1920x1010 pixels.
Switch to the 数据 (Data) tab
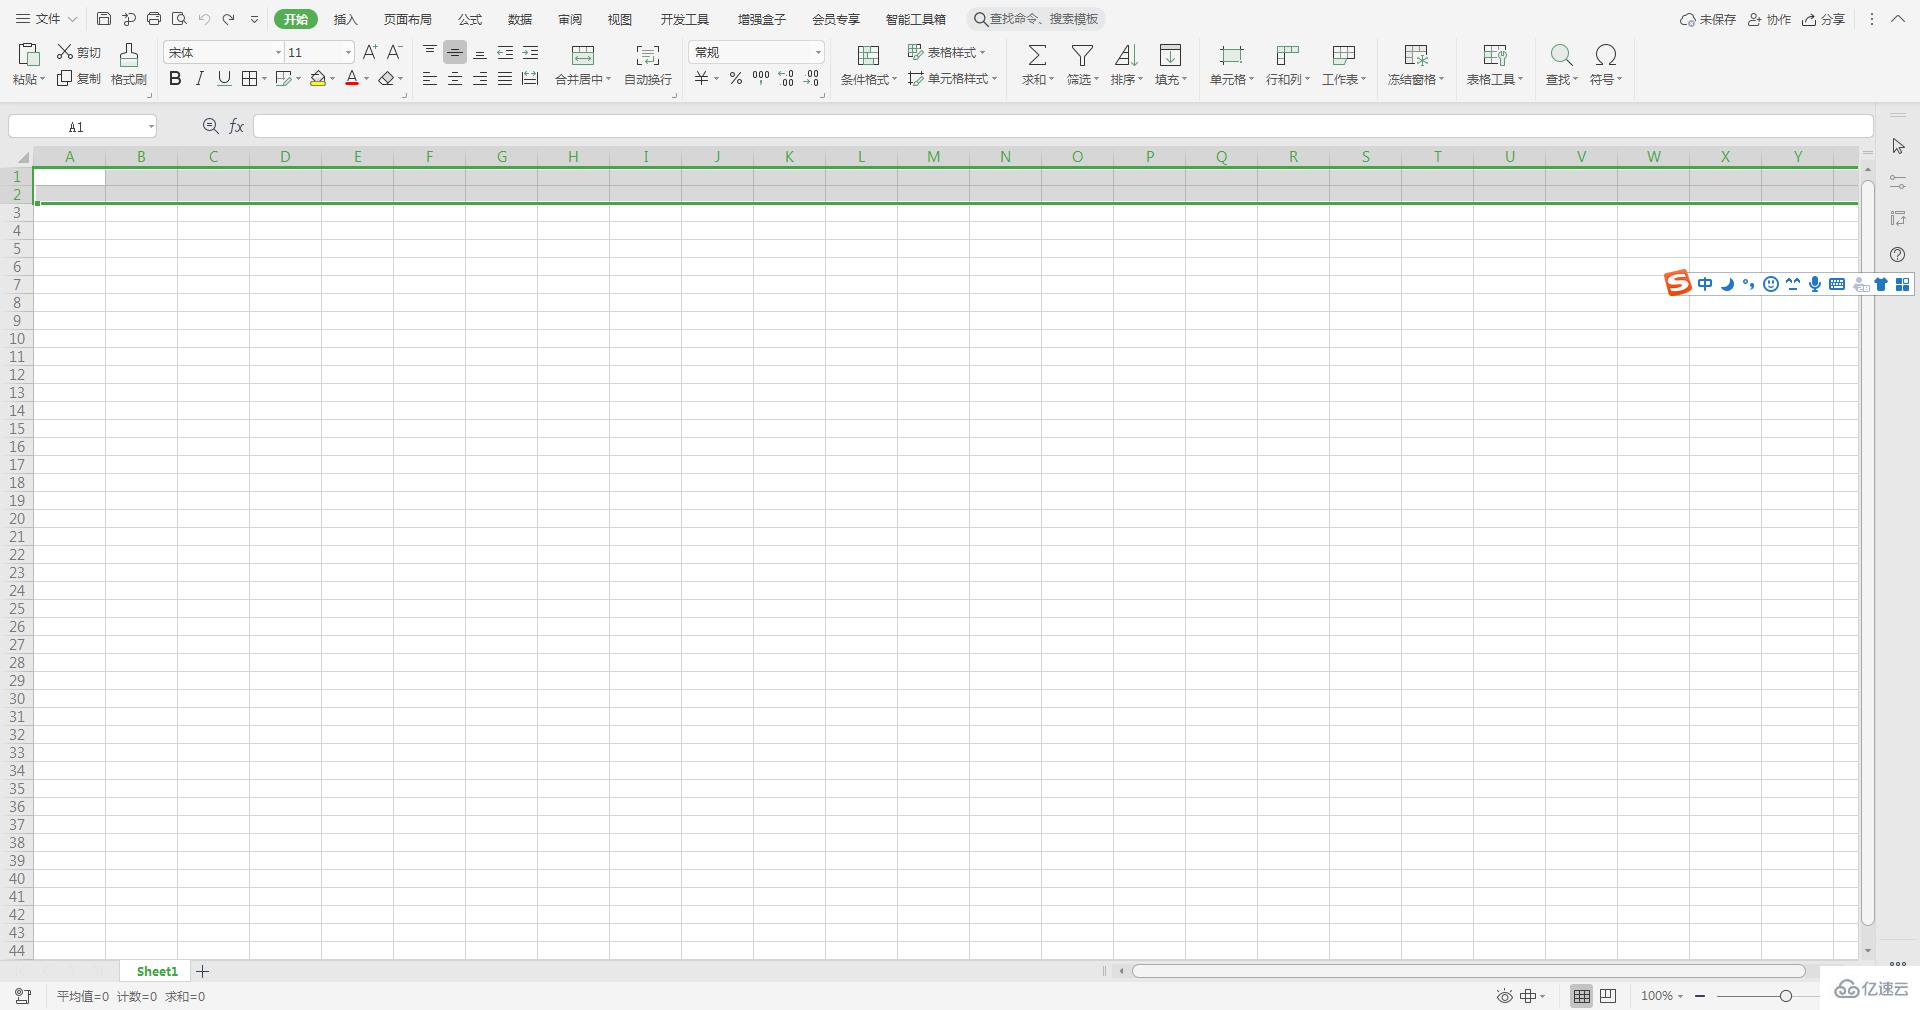(x=520, y=19)
